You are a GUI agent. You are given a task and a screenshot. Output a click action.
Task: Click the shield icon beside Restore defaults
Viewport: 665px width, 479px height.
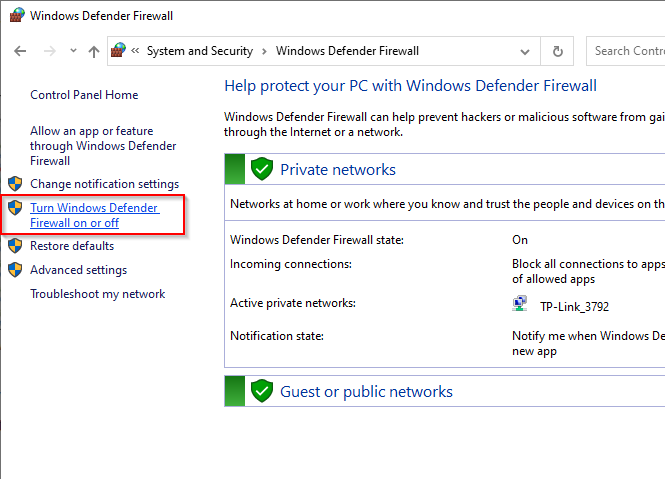click(x=15, y=246)
